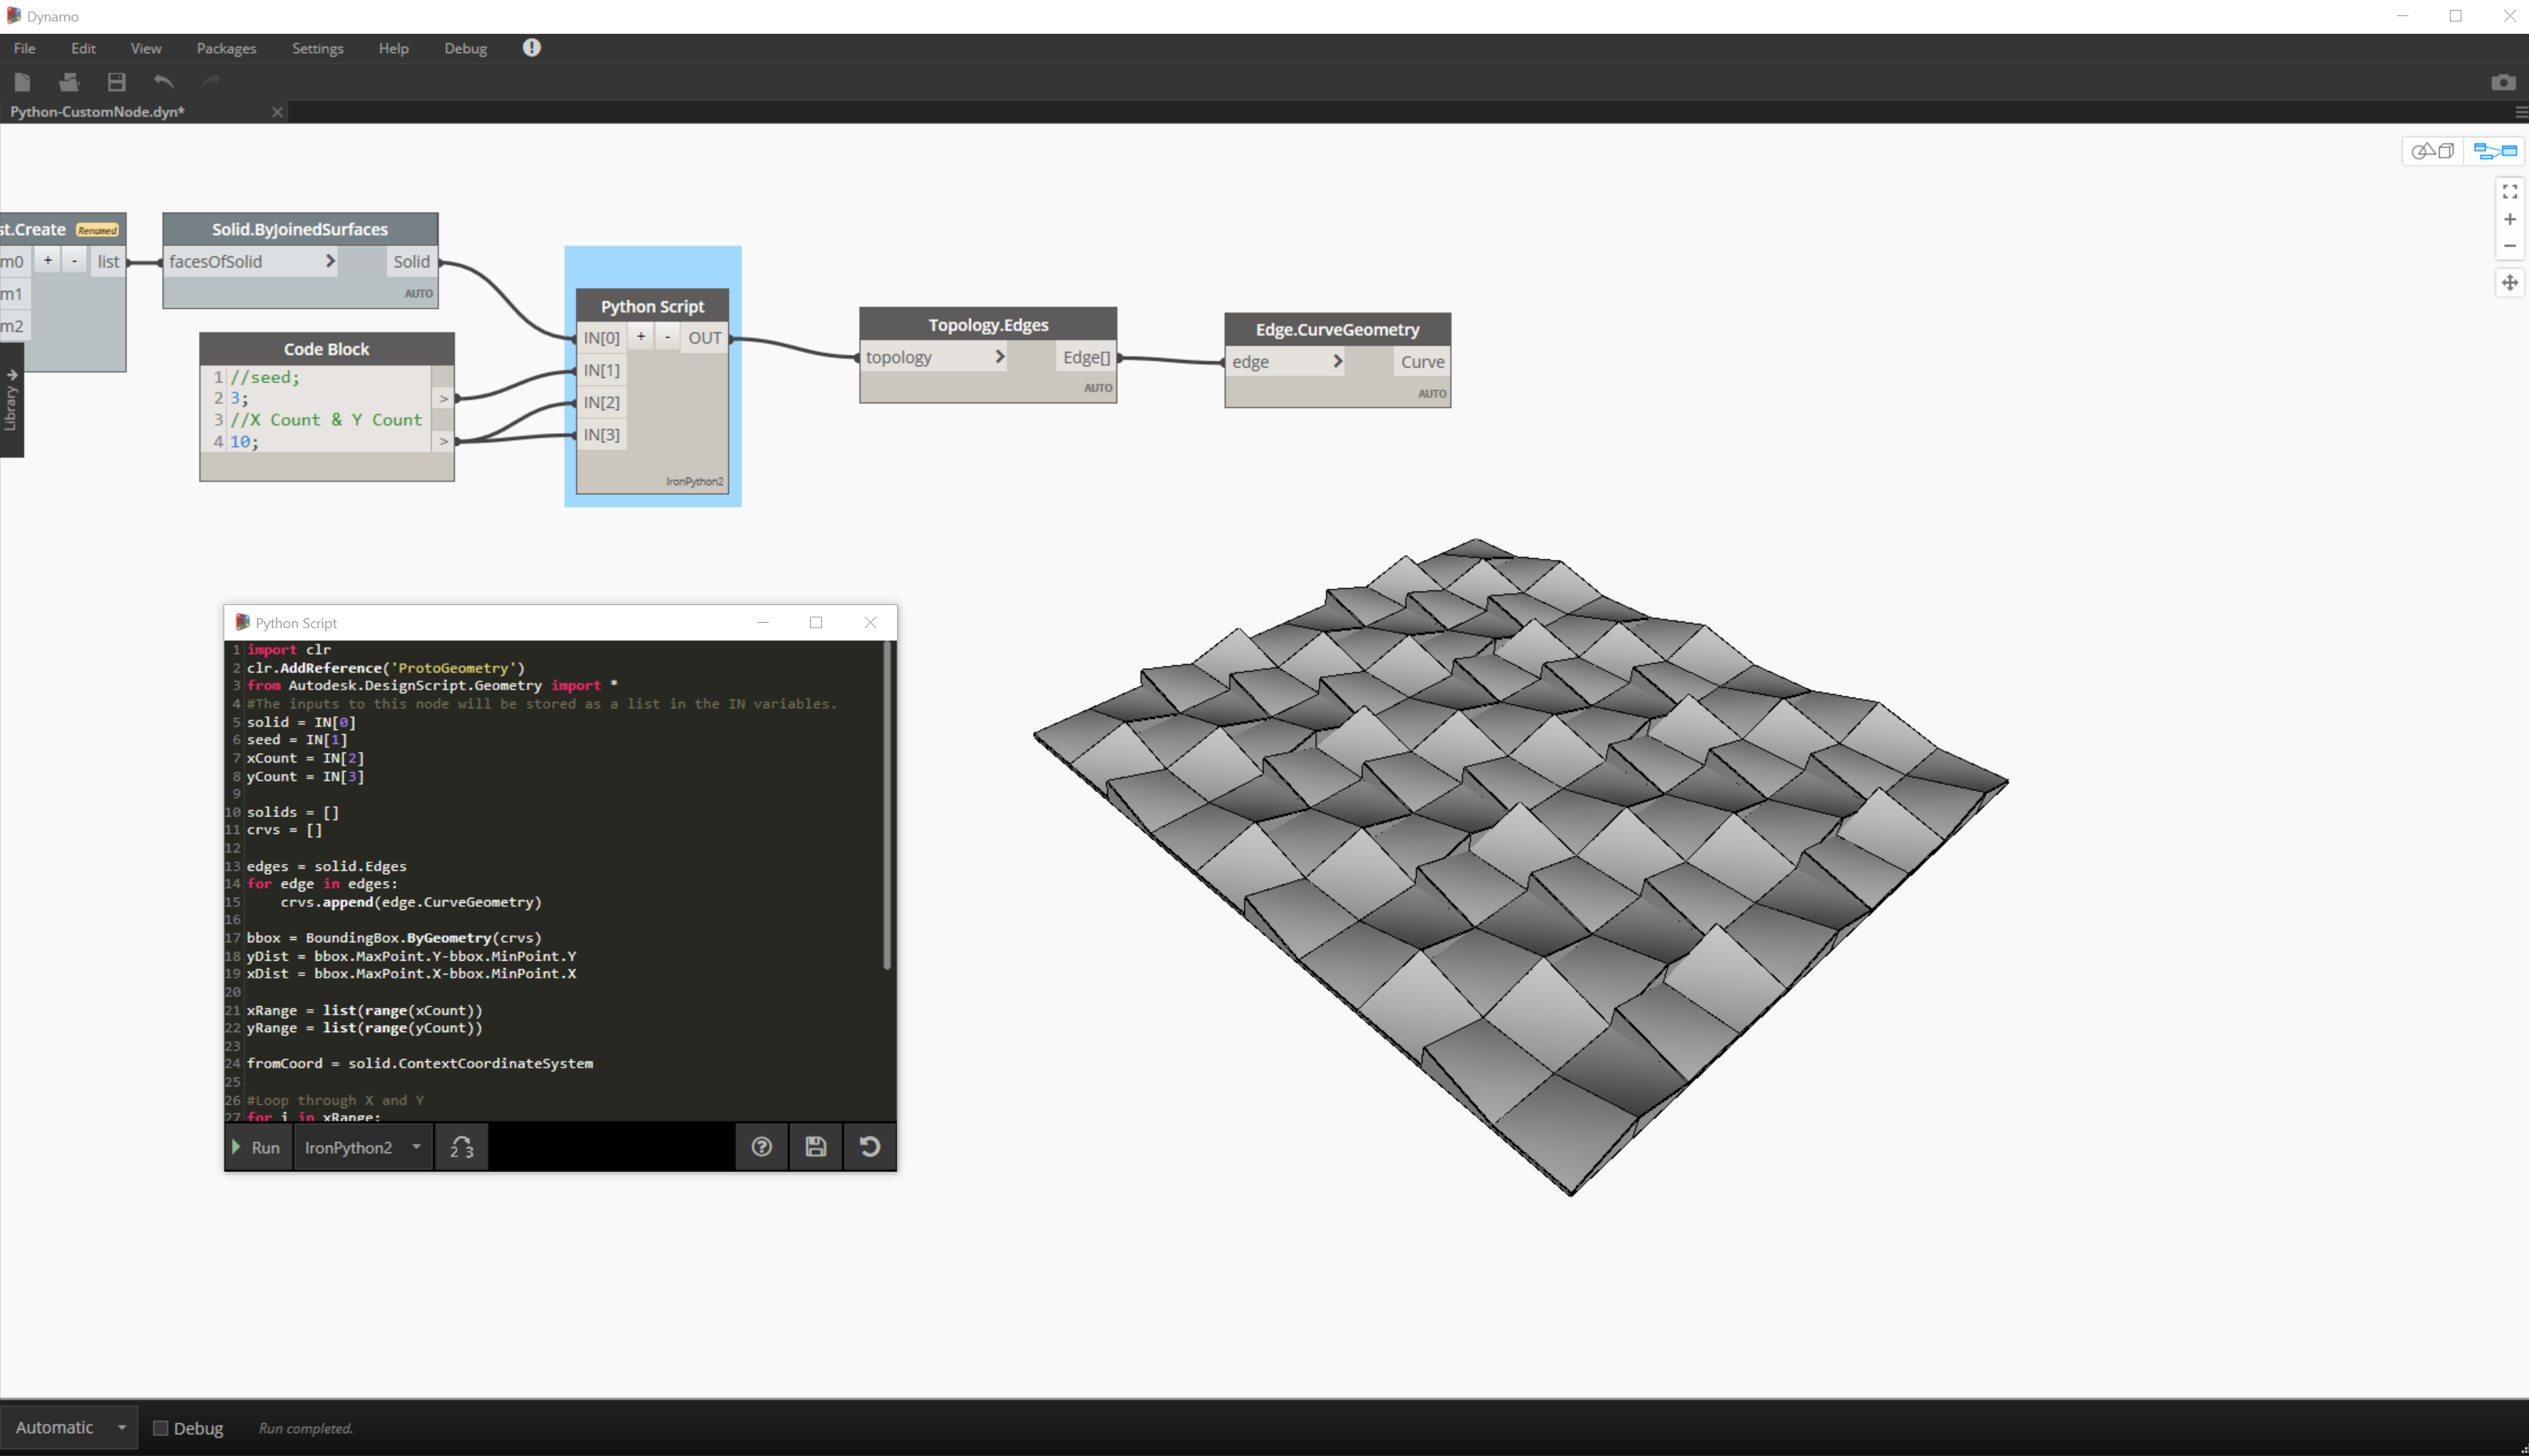Click the migration assistant icon in Python editor
2529x1456 pixels.
461,1147
